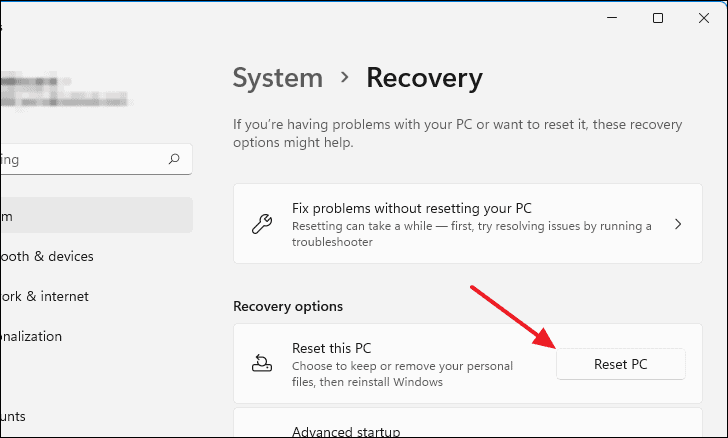Open Personalization settings page
The height and width of the screenshot is (438, 728).
coord(31,336)
